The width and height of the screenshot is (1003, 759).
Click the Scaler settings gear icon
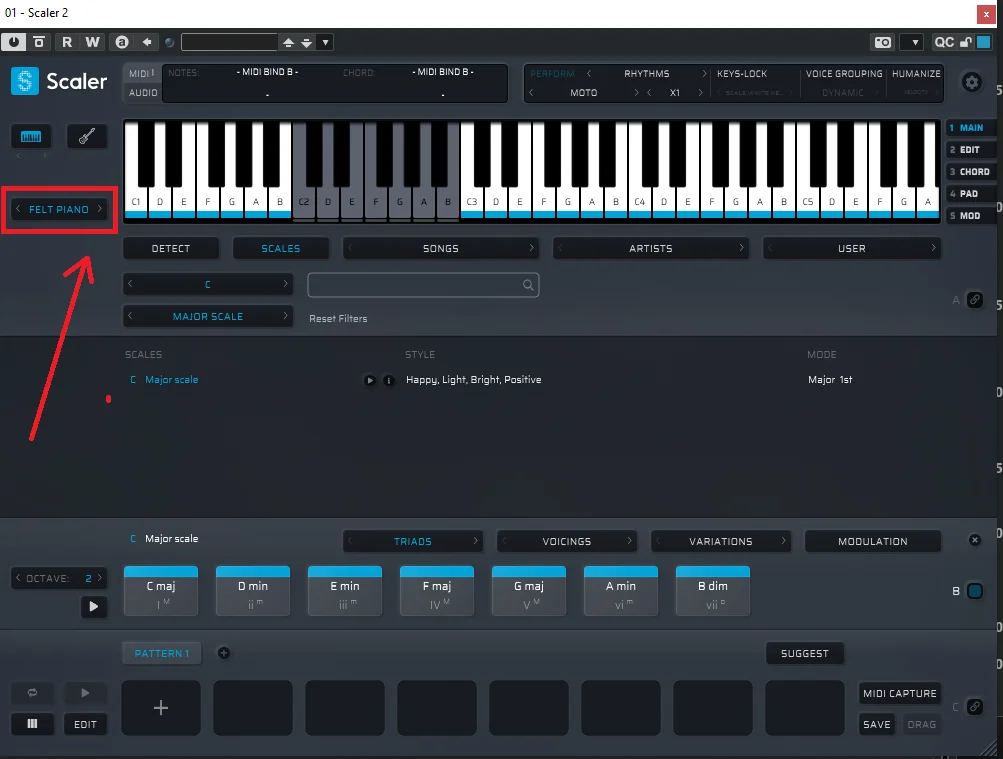pyautogui.click(x=972, y=82)
